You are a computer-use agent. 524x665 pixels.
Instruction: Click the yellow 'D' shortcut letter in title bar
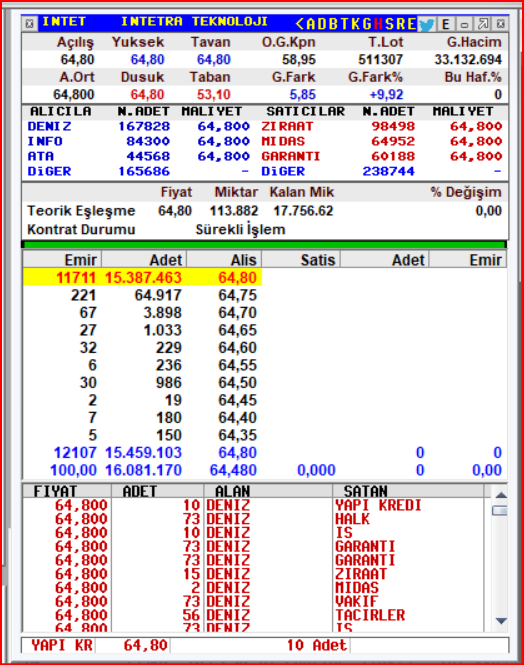click(322, 24)
